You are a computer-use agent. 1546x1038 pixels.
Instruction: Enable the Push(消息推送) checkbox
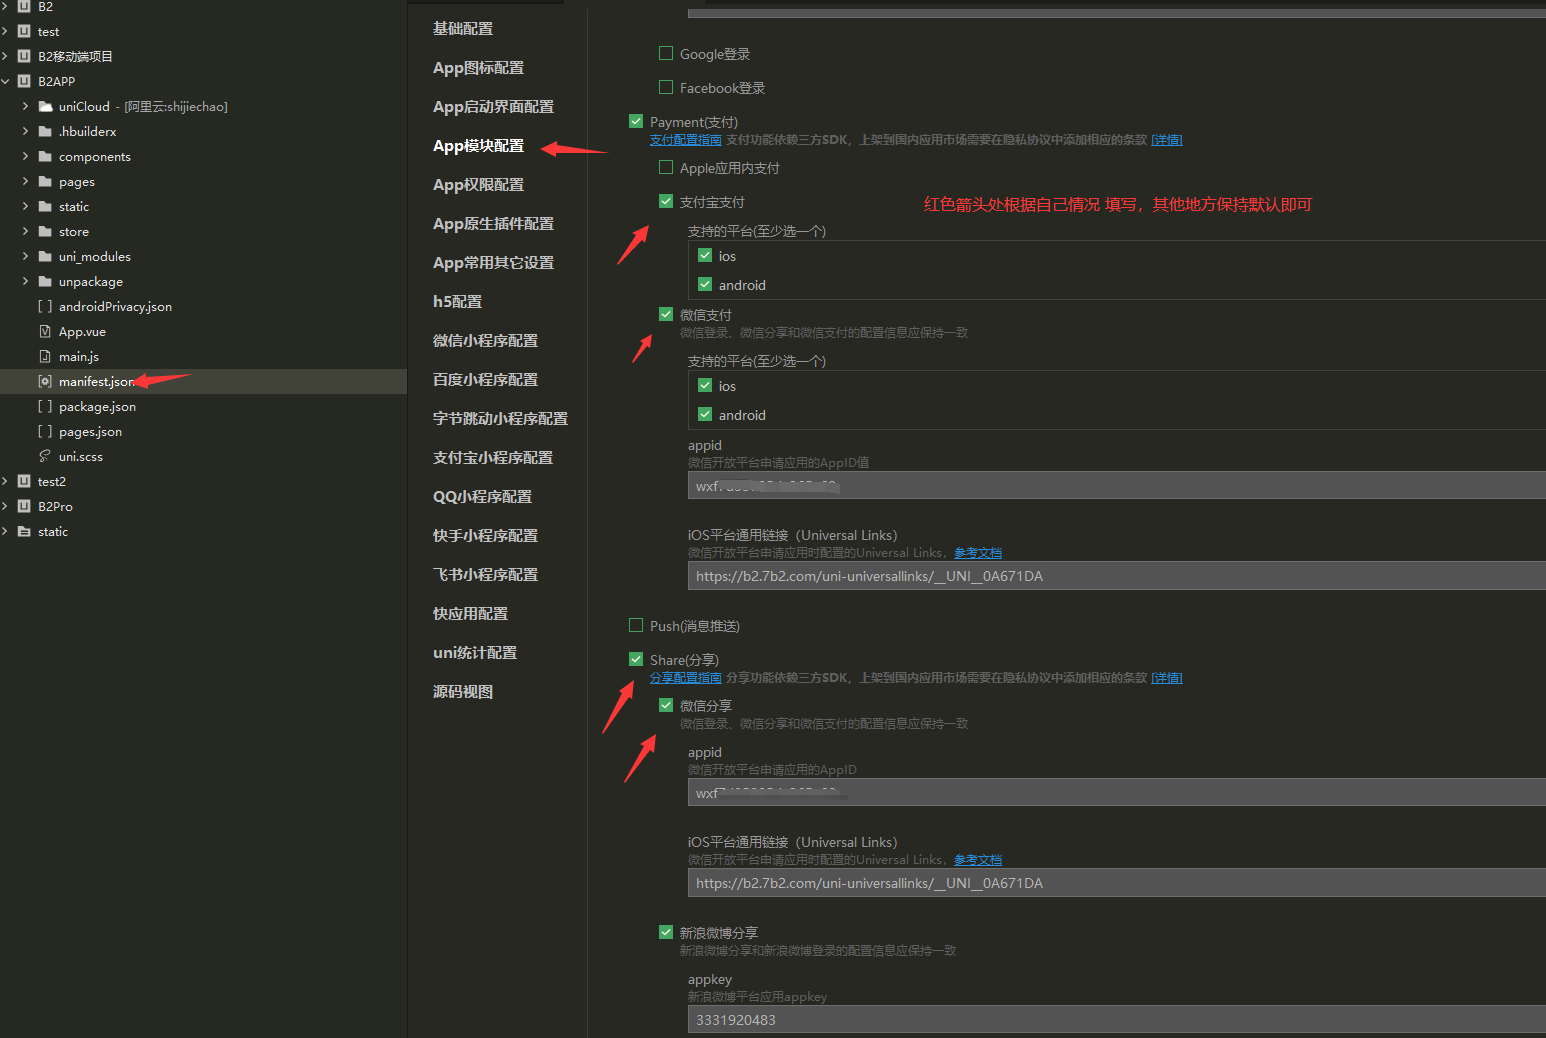[x=636, y=625]
